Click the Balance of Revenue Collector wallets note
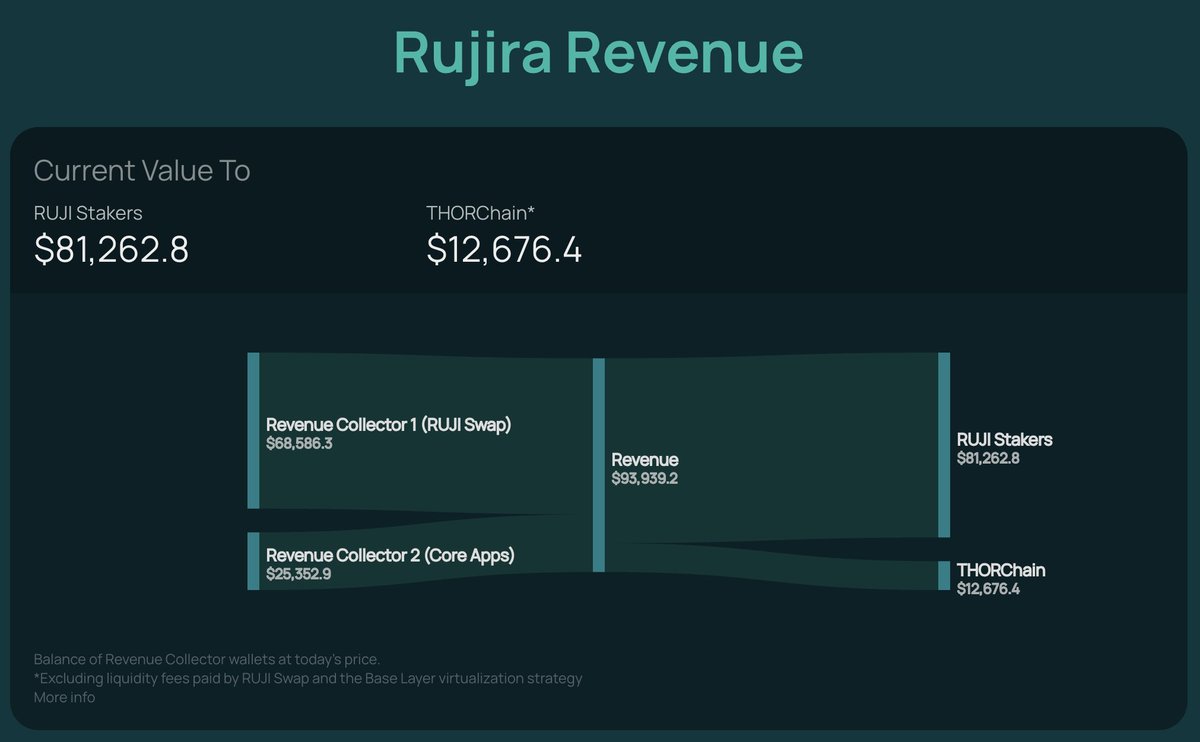Screen dimensions: 1200x742 click(207, 659)
